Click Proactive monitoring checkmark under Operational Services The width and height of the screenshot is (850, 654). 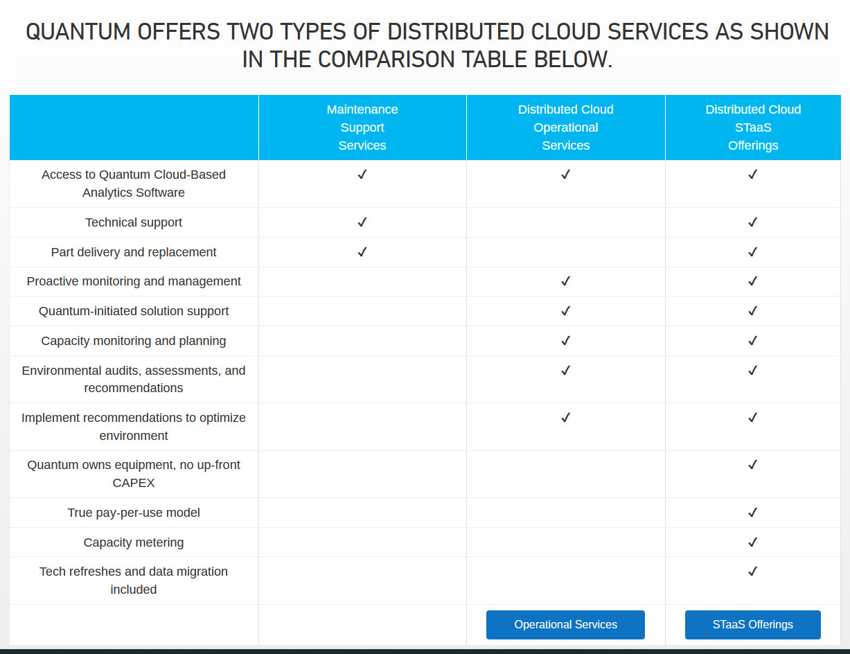[565, 281]
